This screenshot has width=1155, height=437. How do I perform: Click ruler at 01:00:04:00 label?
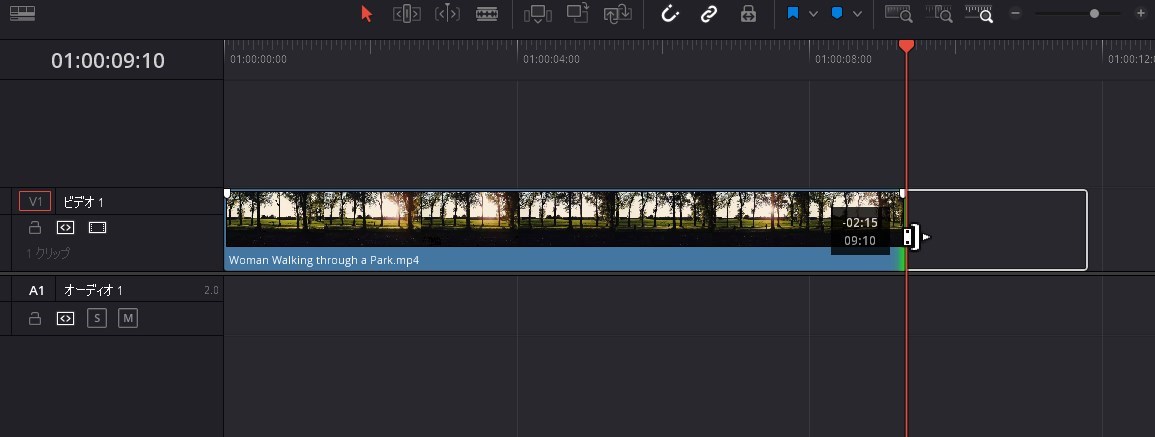click(551, 60)
